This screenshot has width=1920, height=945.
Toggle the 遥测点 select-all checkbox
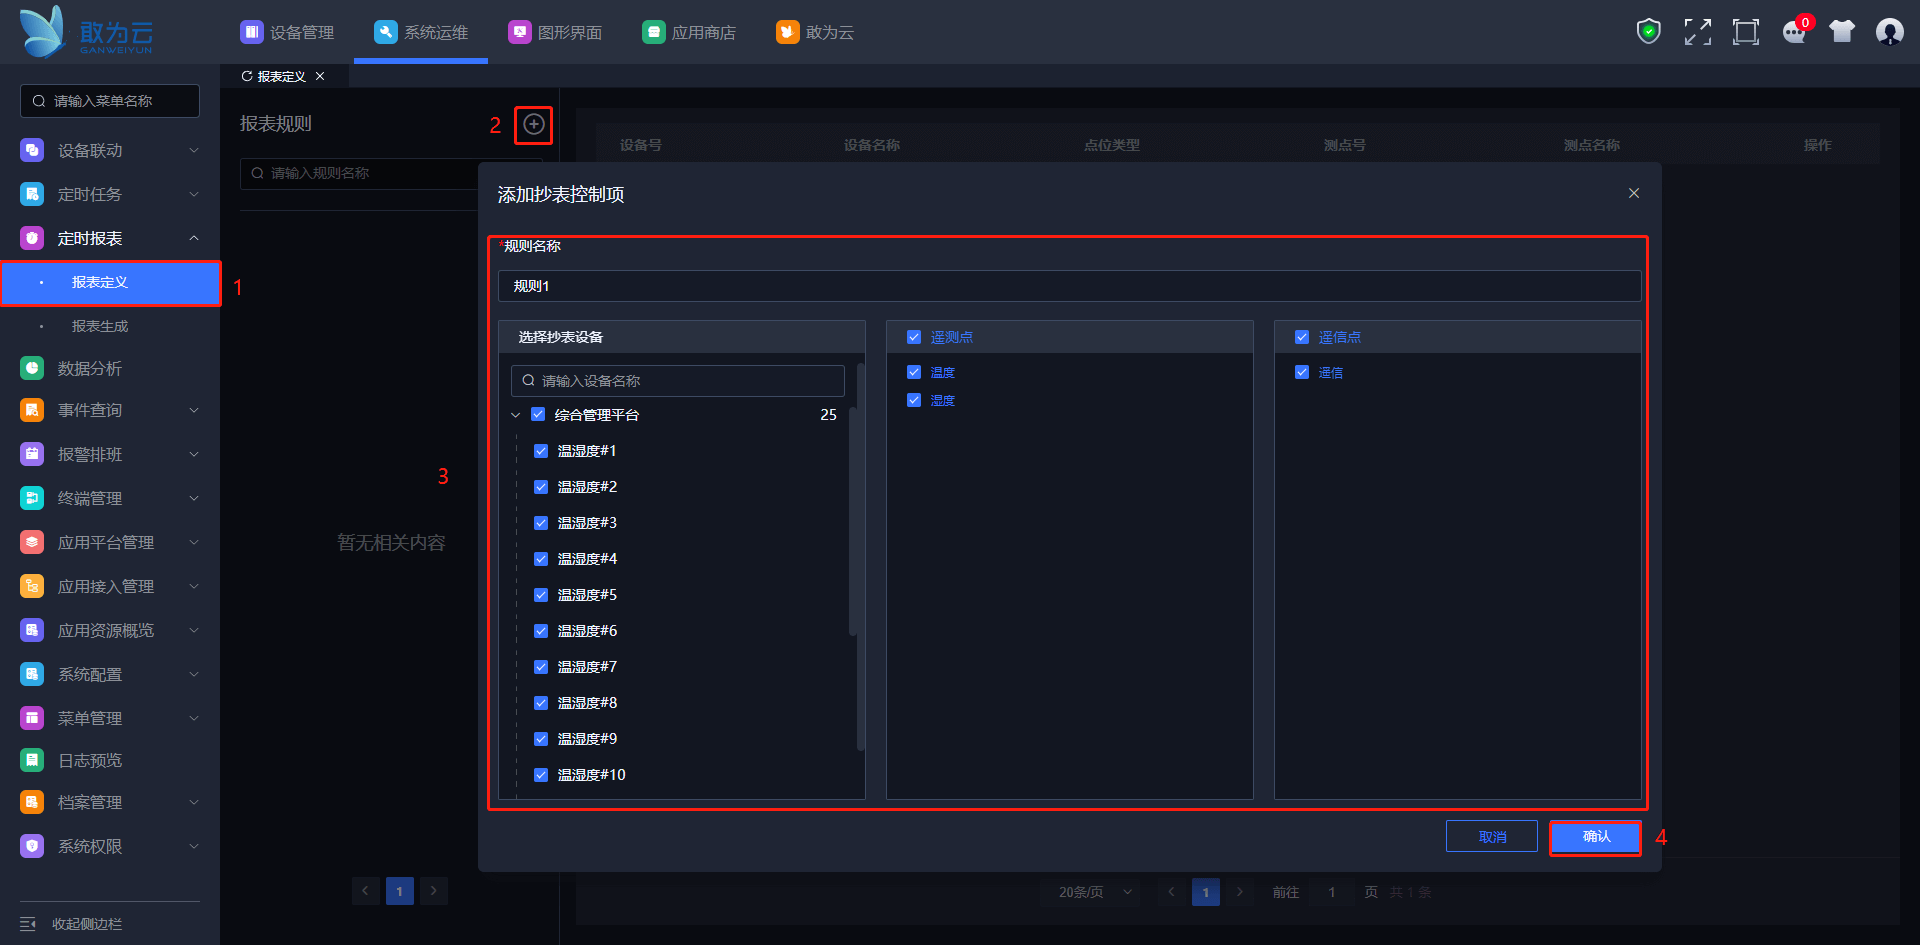914,337
